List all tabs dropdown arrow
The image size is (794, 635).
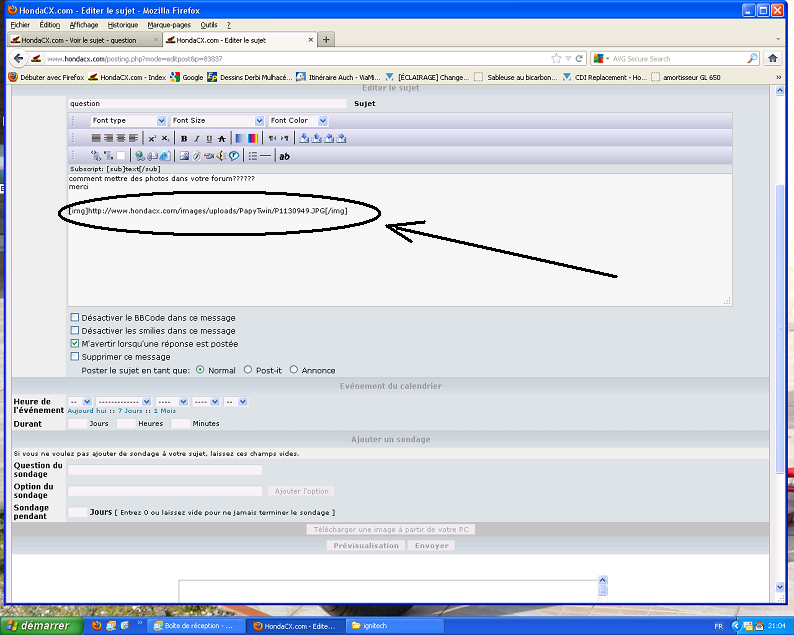pyautogui.click(x=778, y=39)
